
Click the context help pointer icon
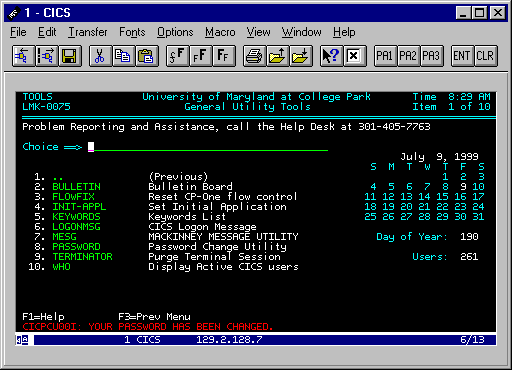click(331, 56)
